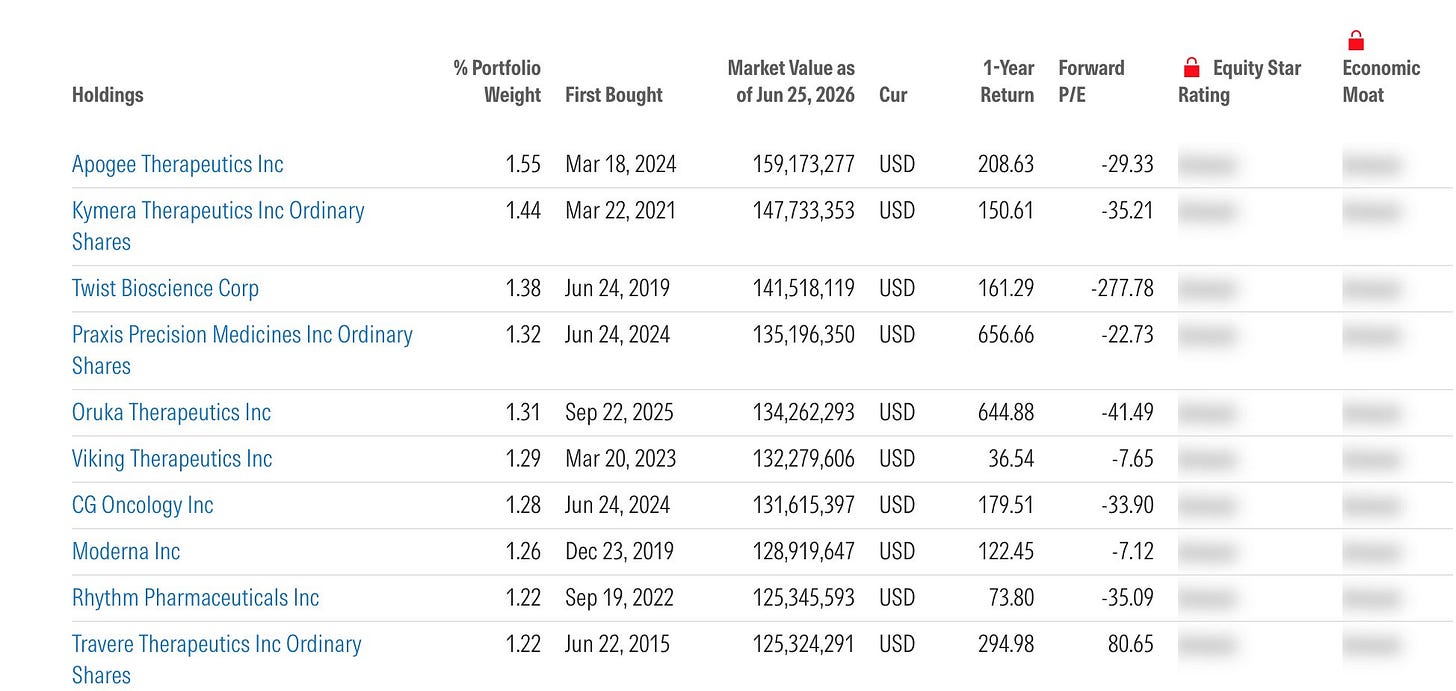Viewport: 1456px width, 691px height.
Task: Select the 1.55 portfolio weight value
Action: (x=523, y=164)
